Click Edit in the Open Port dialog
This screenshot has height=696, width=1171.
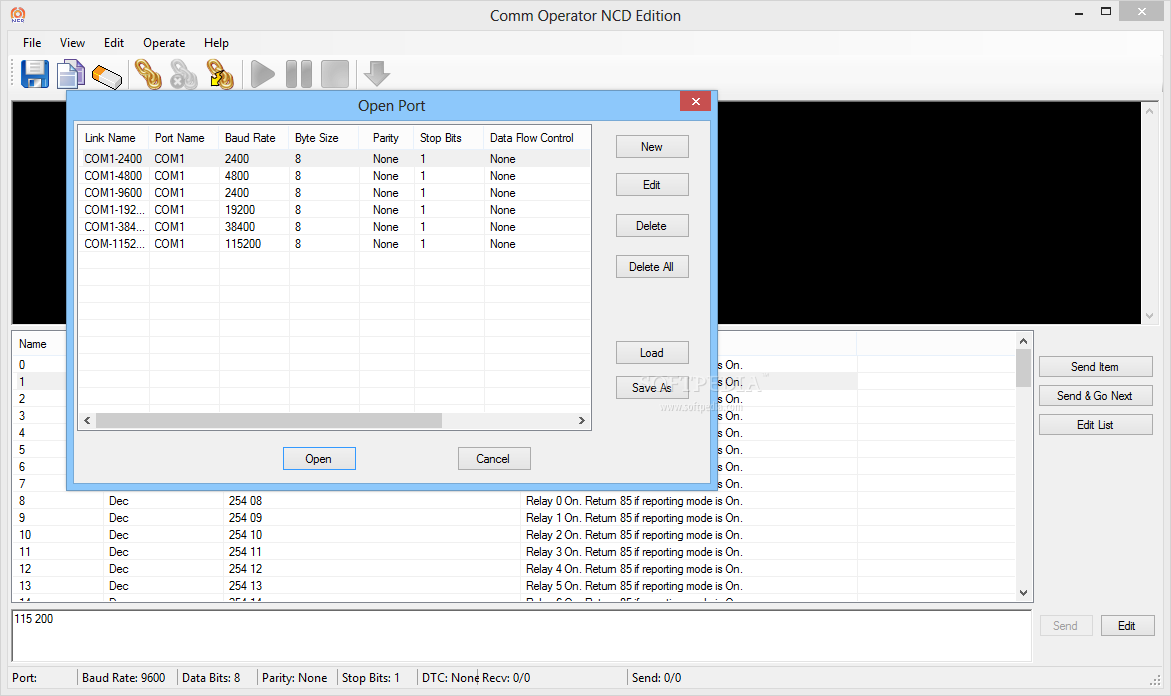click(652, 184)
